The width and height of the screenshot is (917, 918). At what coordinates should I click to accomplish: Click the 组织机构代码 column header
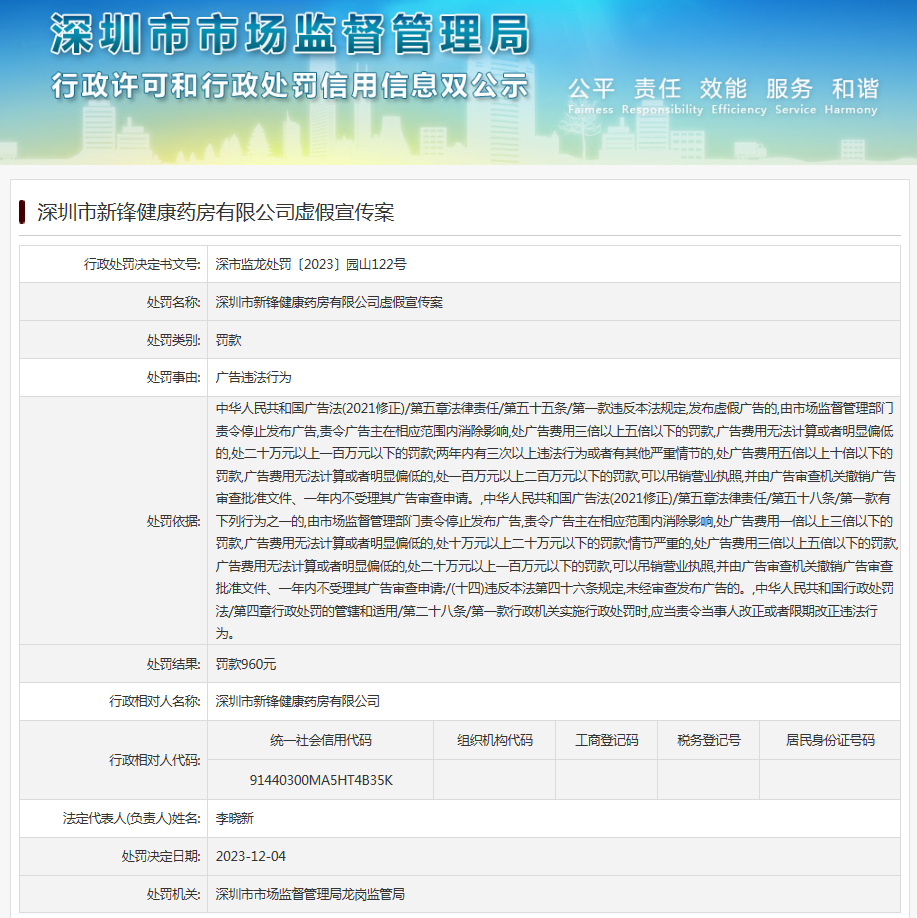click(x=494, y=740)
